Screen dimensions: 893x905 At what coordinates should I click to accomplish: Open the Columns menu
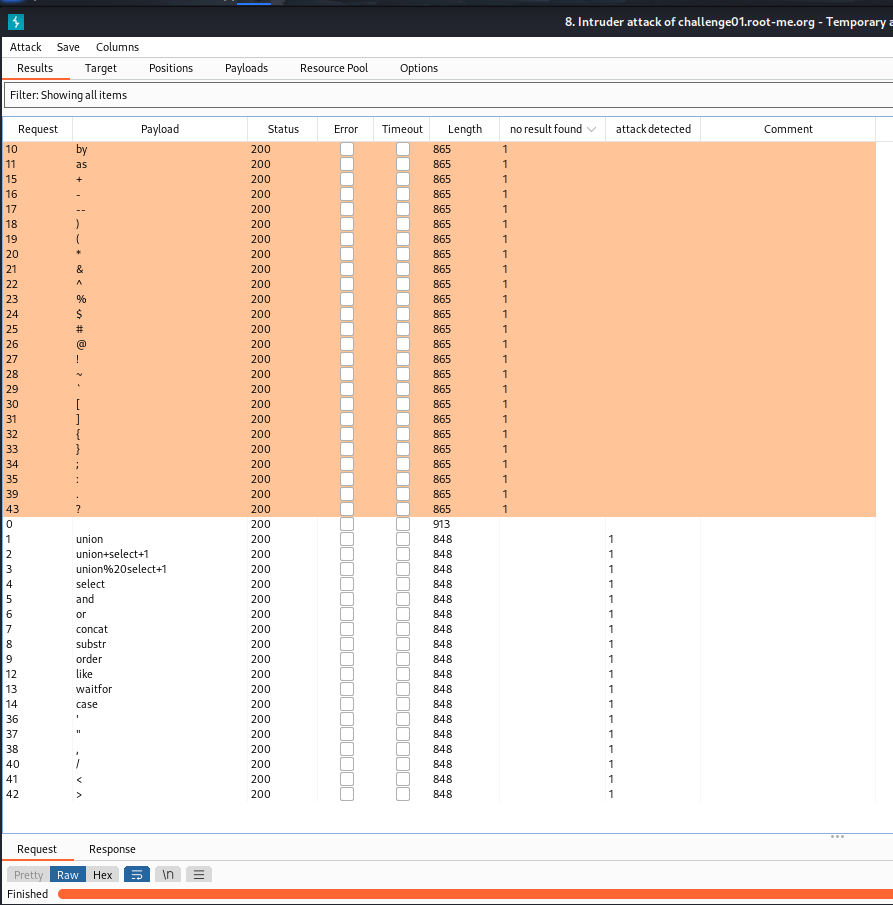pos(117,47)
